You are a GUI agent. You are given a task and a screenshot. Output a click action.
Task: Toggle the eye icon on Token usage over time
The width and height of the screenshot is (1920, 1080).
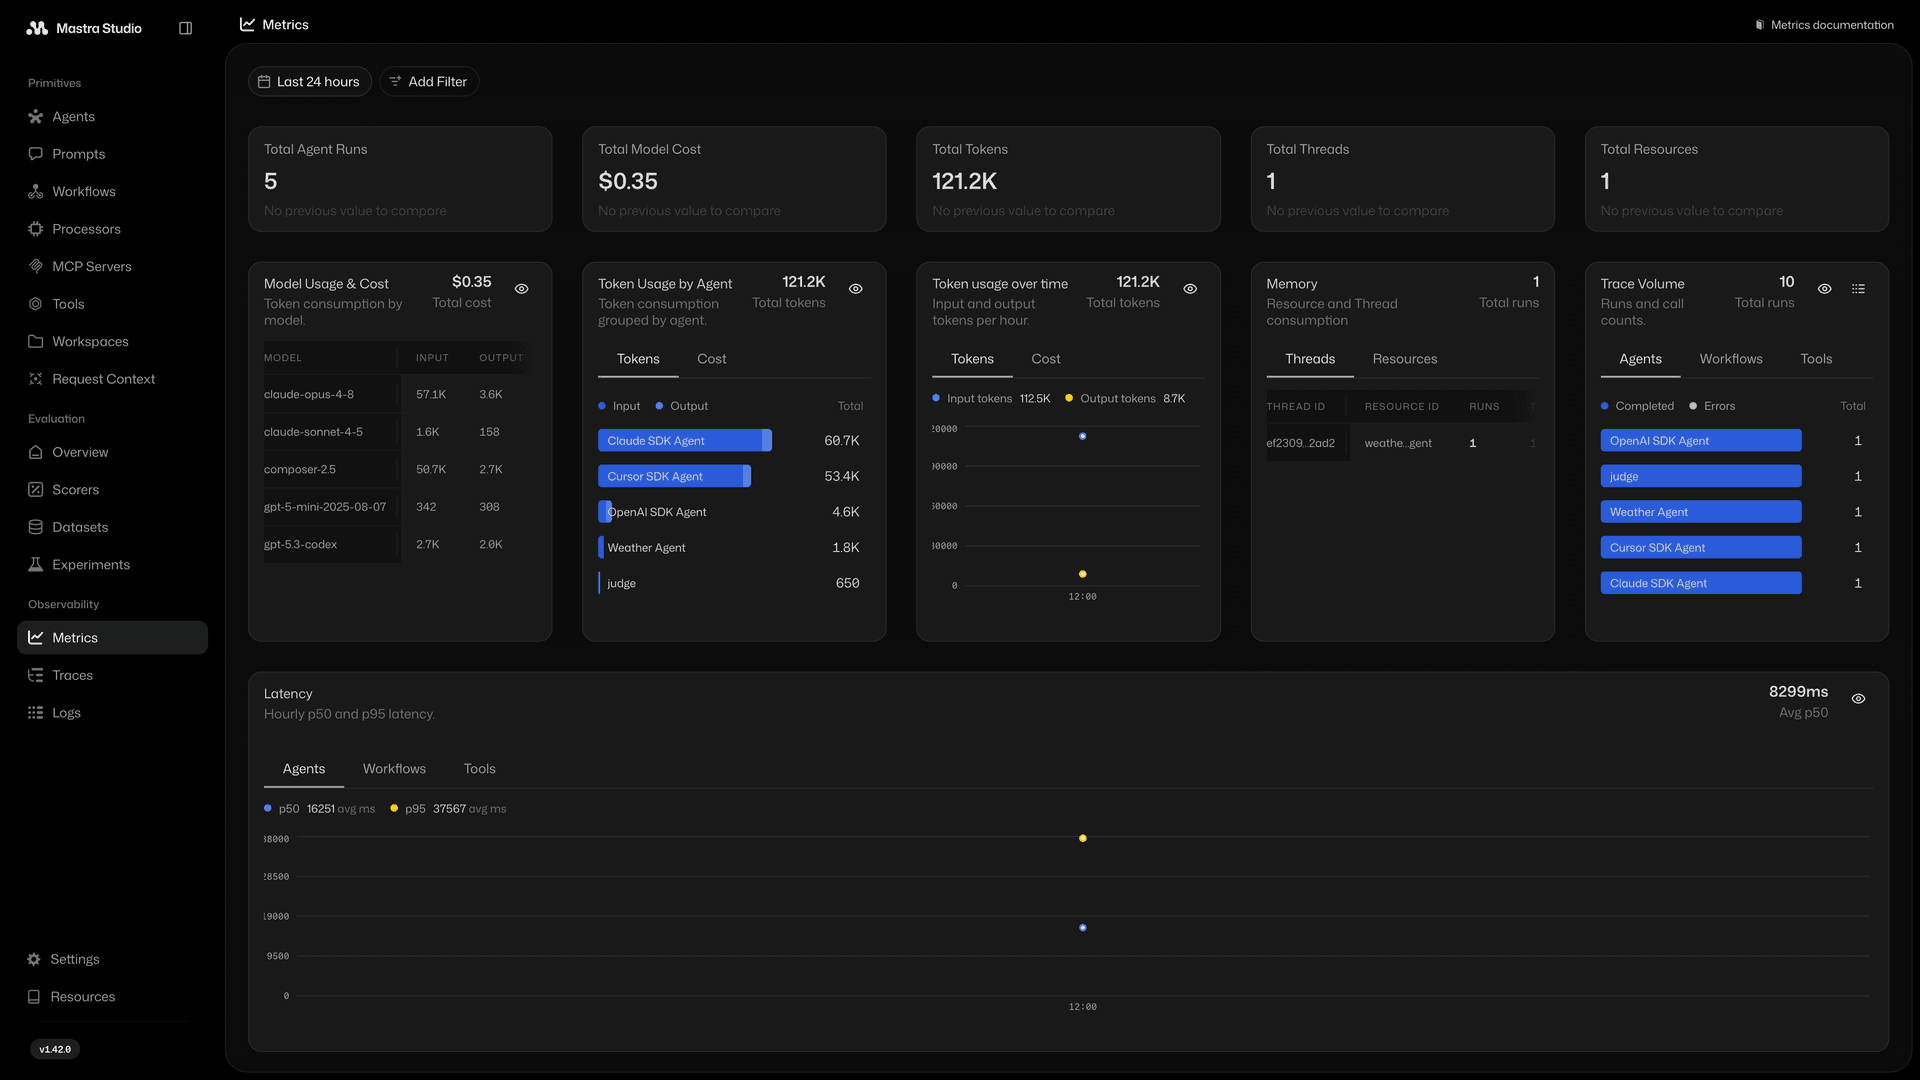1190,289
